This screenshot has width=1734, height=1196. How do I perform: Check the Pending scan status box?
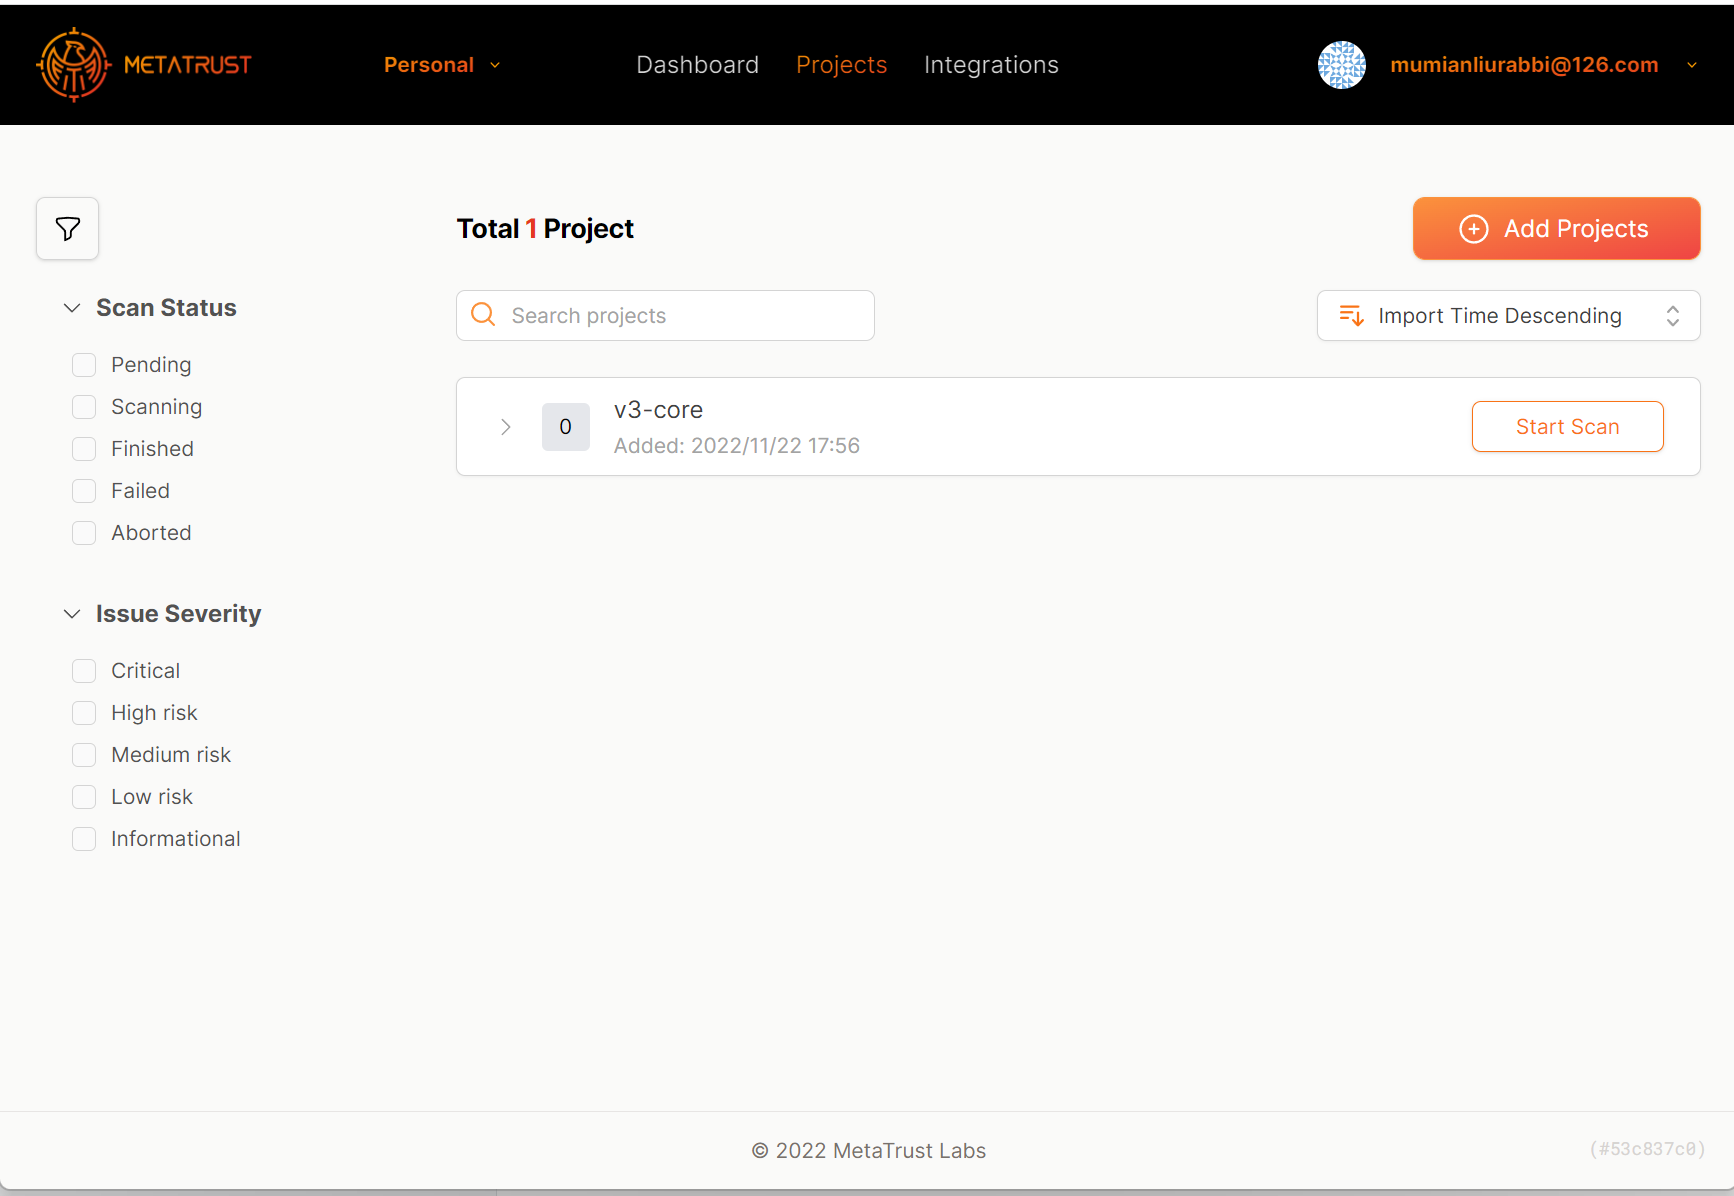coord(84,365)
